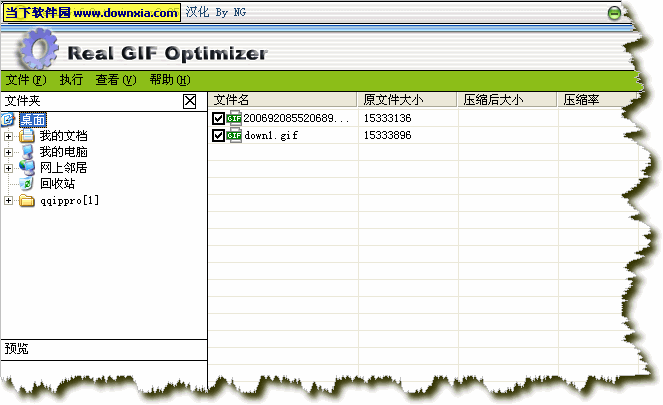Click the 文件夹 panel title
The image size is (663, 405).
pos(22,101)
